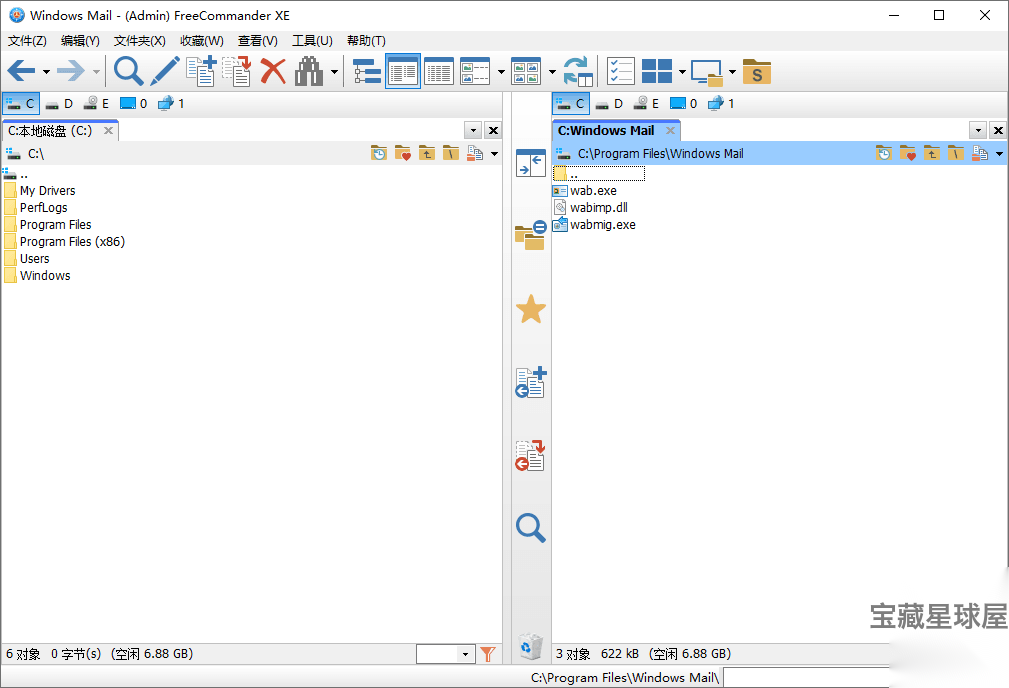The width and height of the screenshot is (1009, 688).
Task: Click the gold favorites star
Action: pos(531,309)
